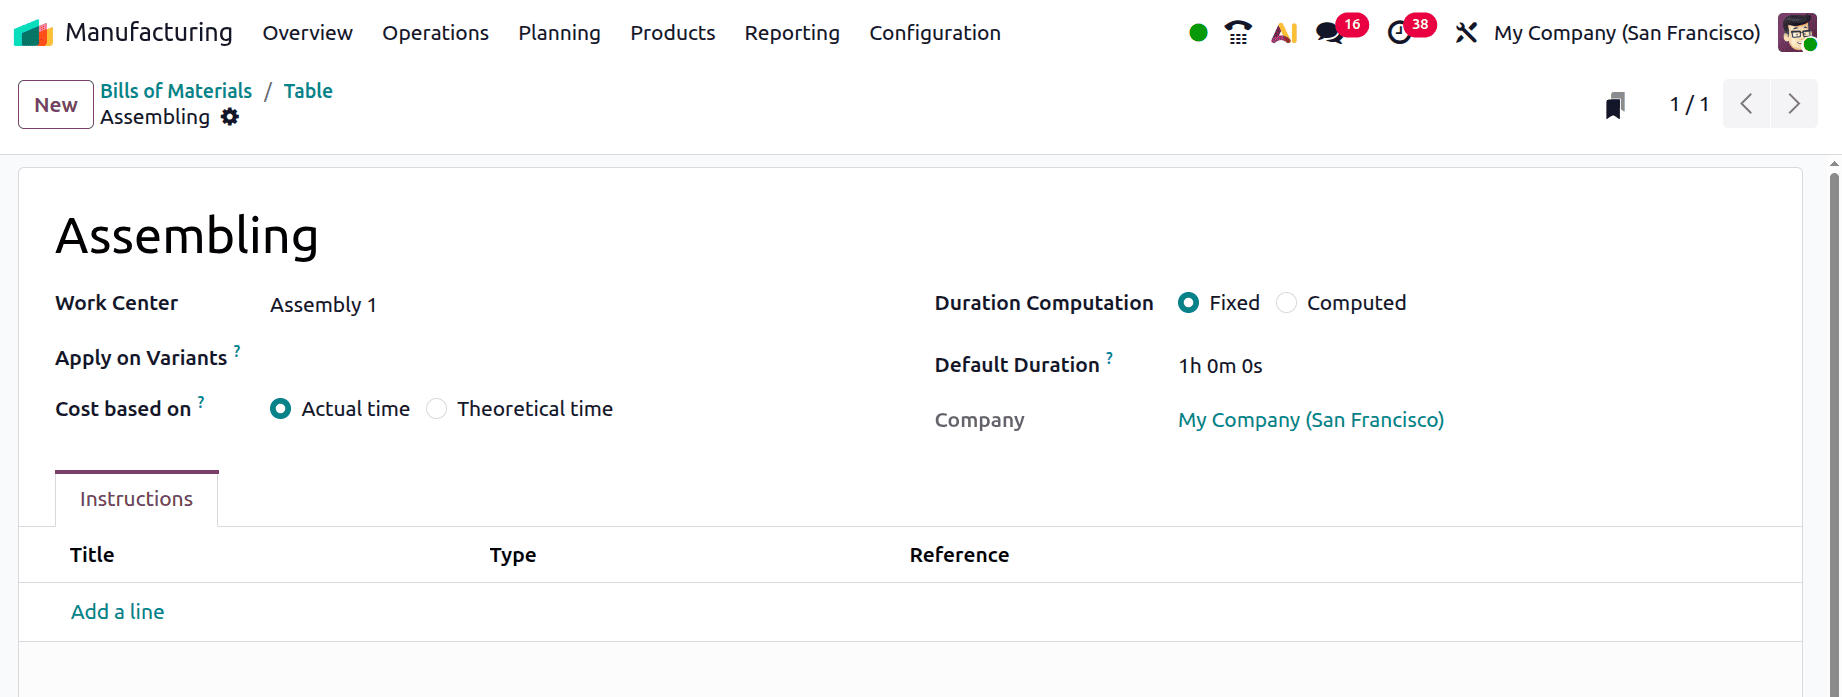Open the Operations menu
The width and height of the screenshot is (1842, 697).
pos(435,33)
